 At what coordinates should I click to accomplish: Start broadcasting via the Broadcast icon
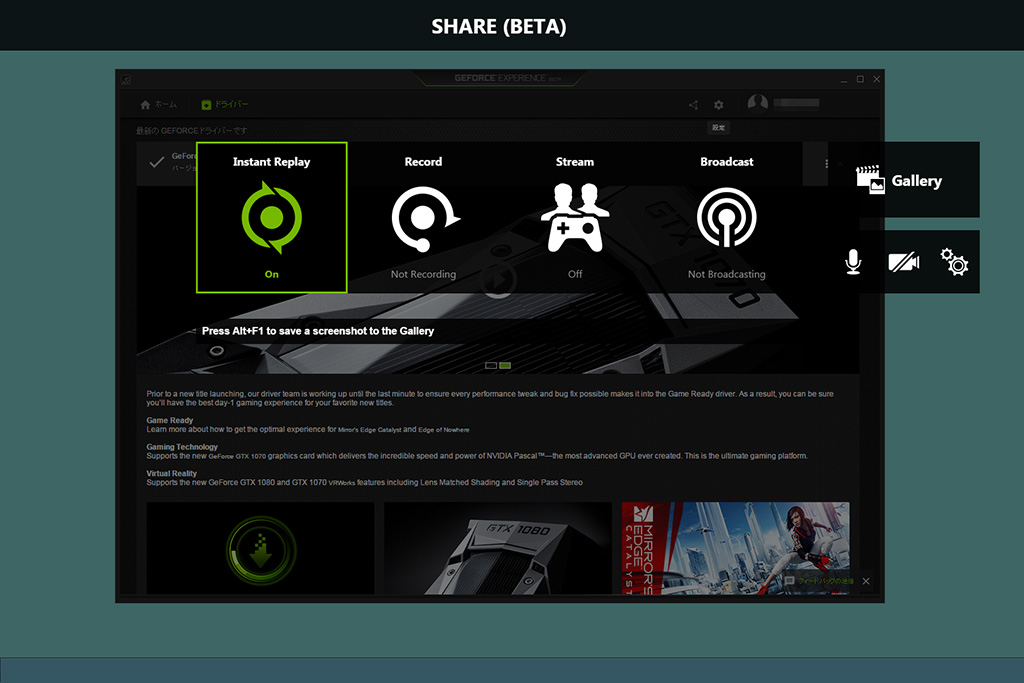point(726,217)
